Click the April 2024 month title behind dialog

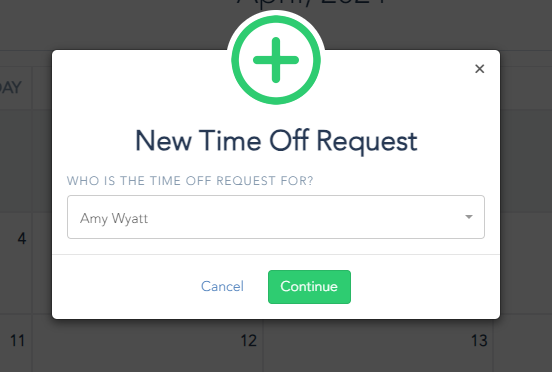(x=312, y=3)
